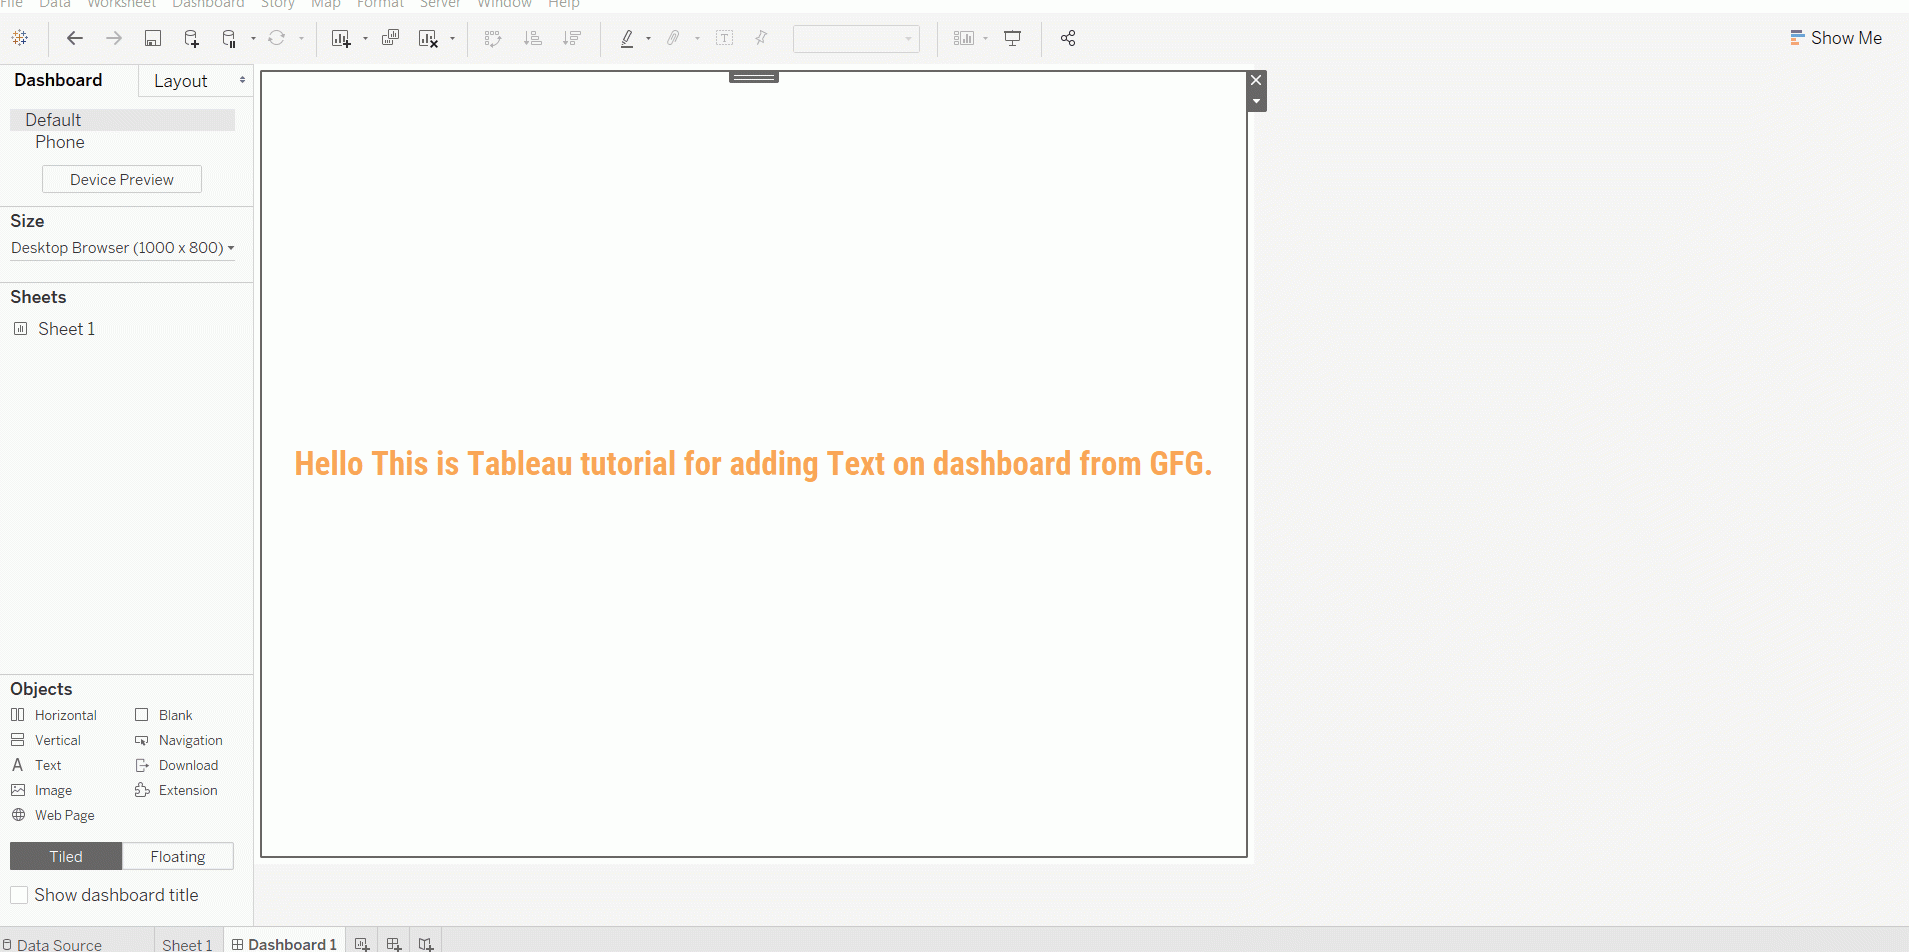Screen dimensions: 1909x952
Task: Click the New Dashboard icon in bottom tabs
Action: coord(394,943)
